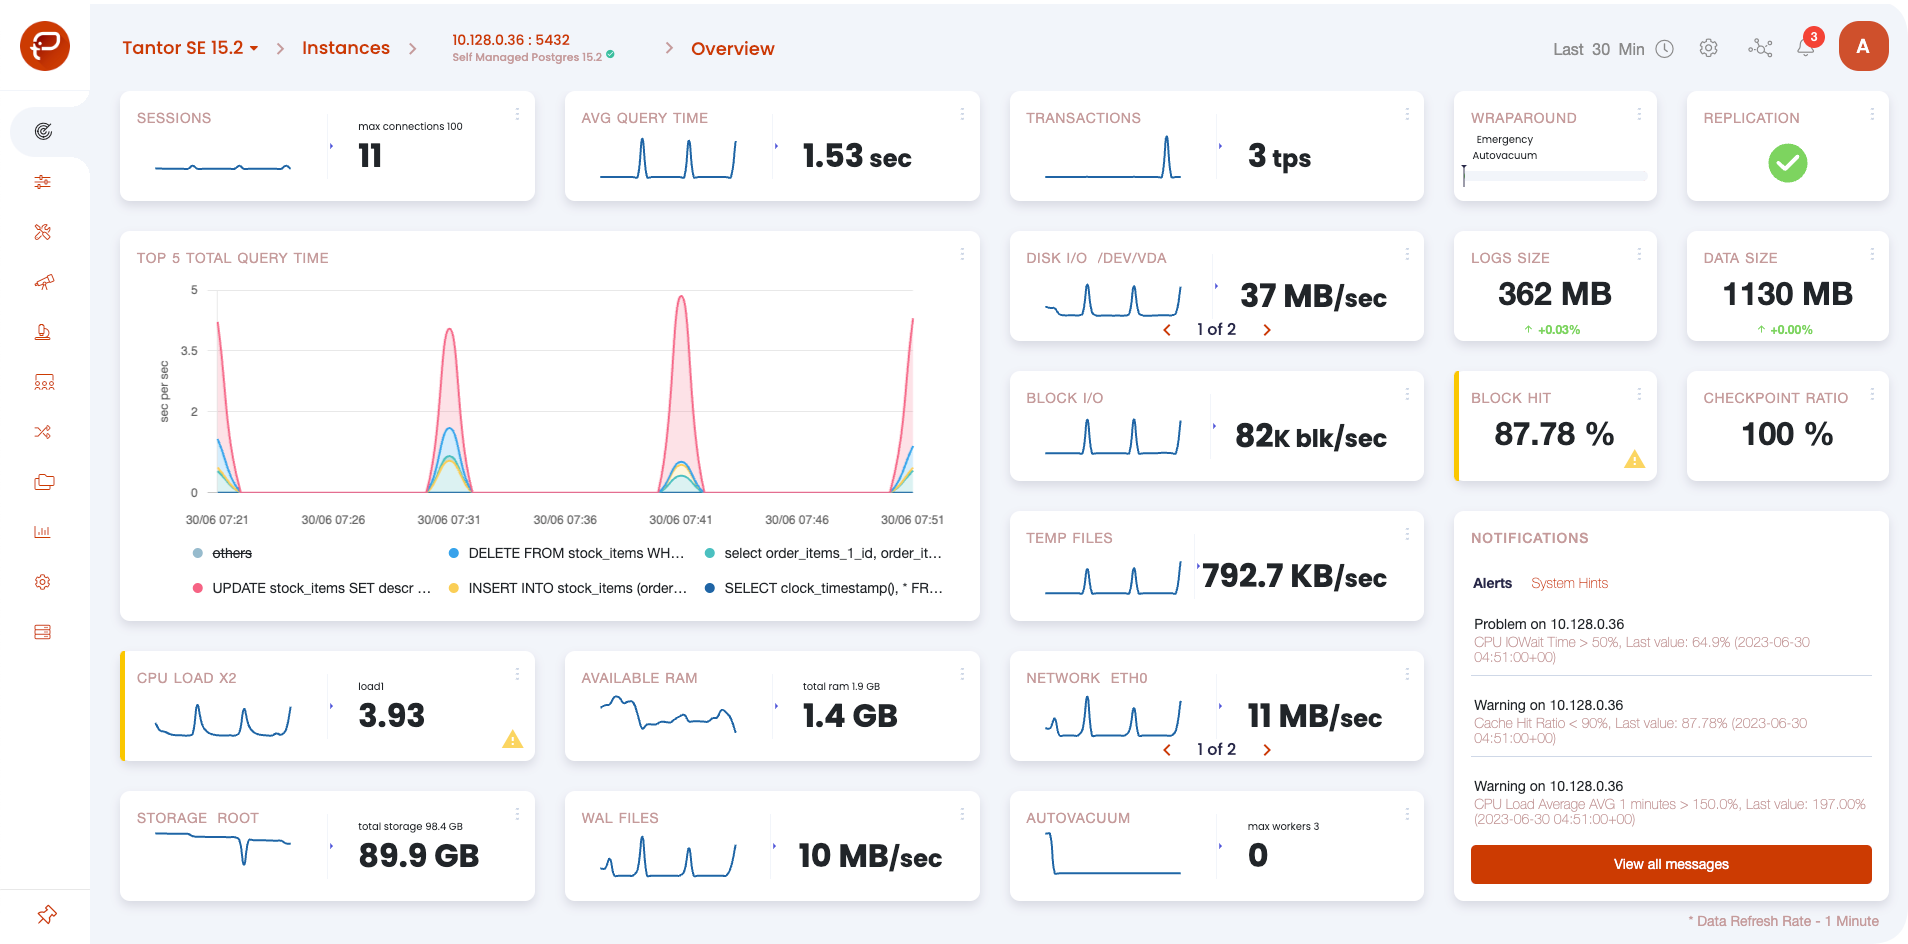Go to the Instances breadcrumb link
The width and height of the screenshot is (1908, 944).
coord(346,48)
